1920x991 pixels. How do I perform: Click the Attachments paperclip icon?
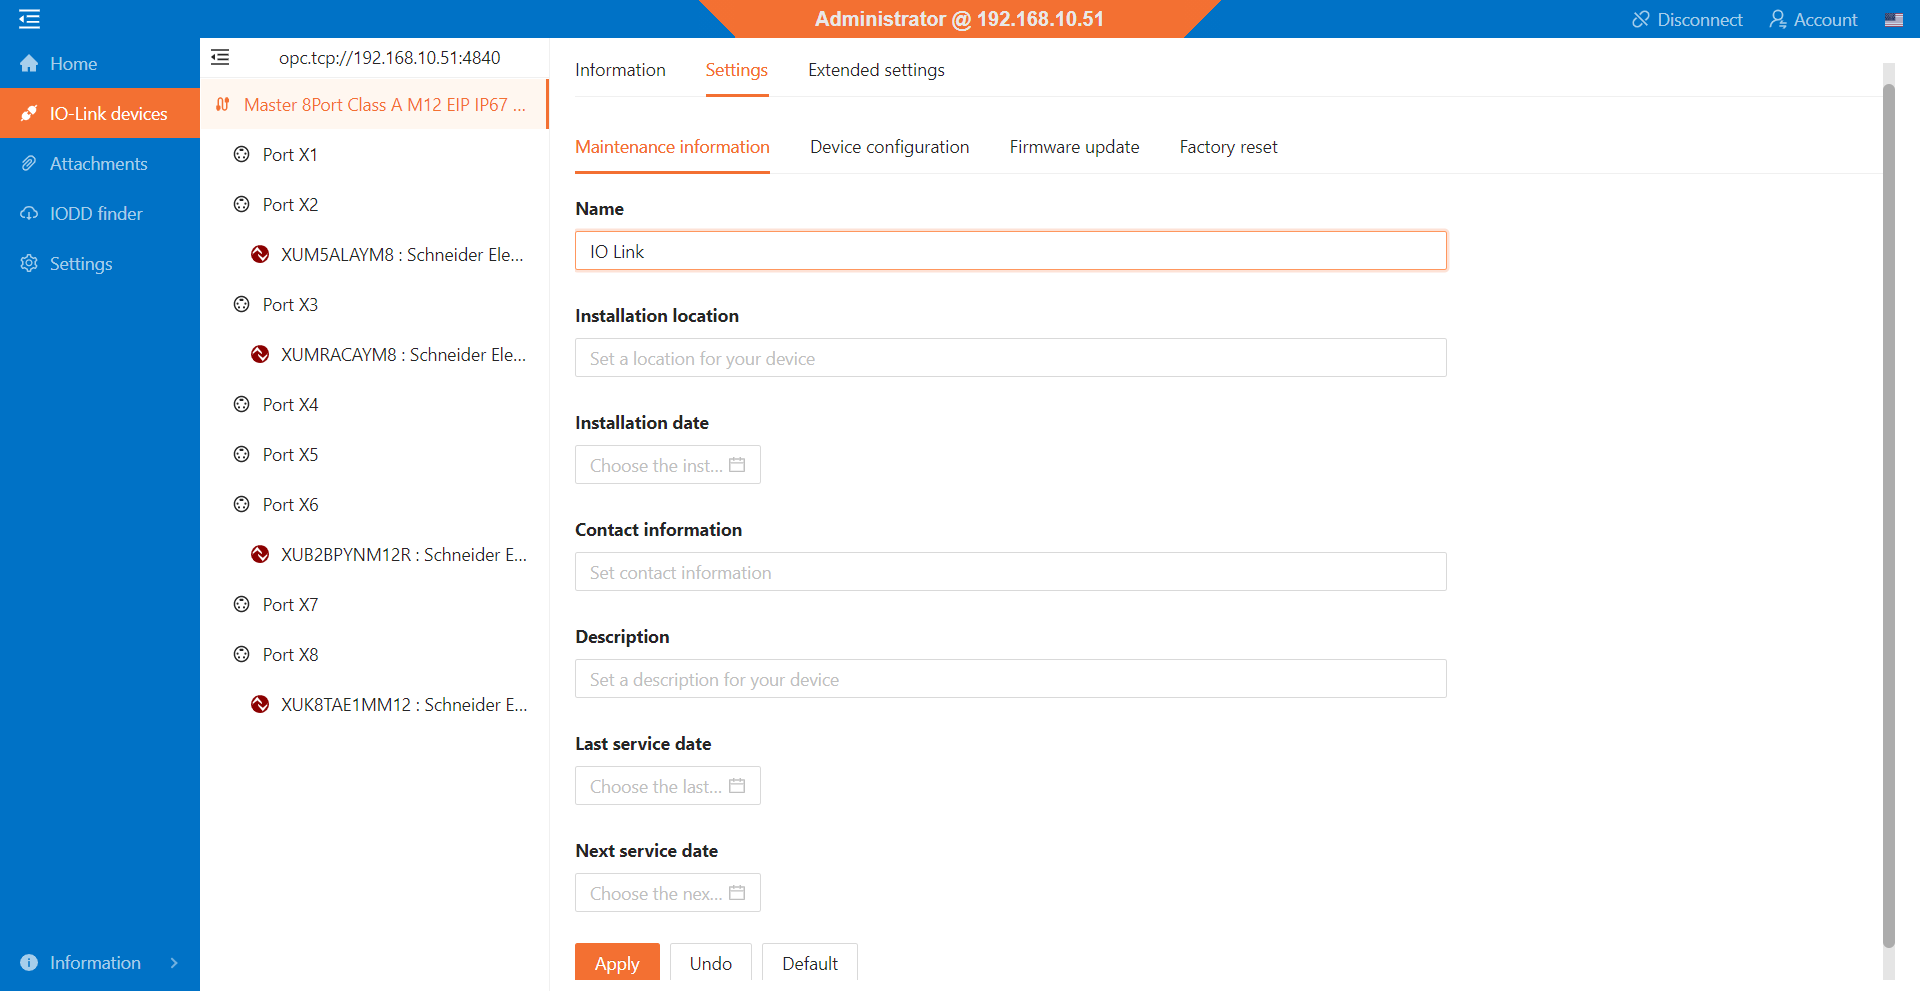[x=29, y=164]
